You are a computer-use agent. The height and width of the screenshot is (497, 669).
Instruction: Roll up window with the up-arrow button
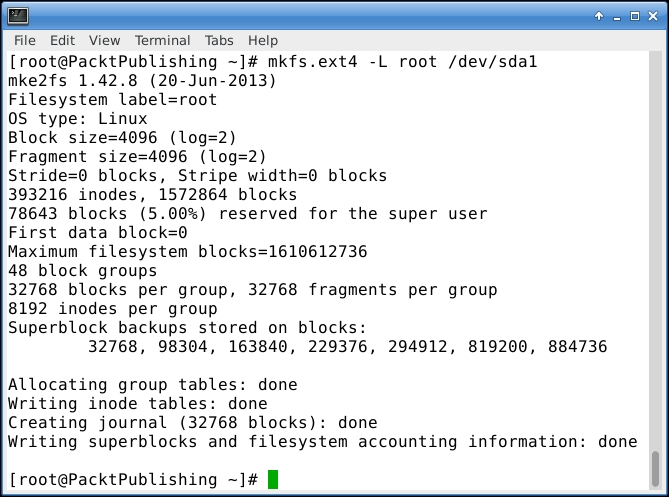599,15
